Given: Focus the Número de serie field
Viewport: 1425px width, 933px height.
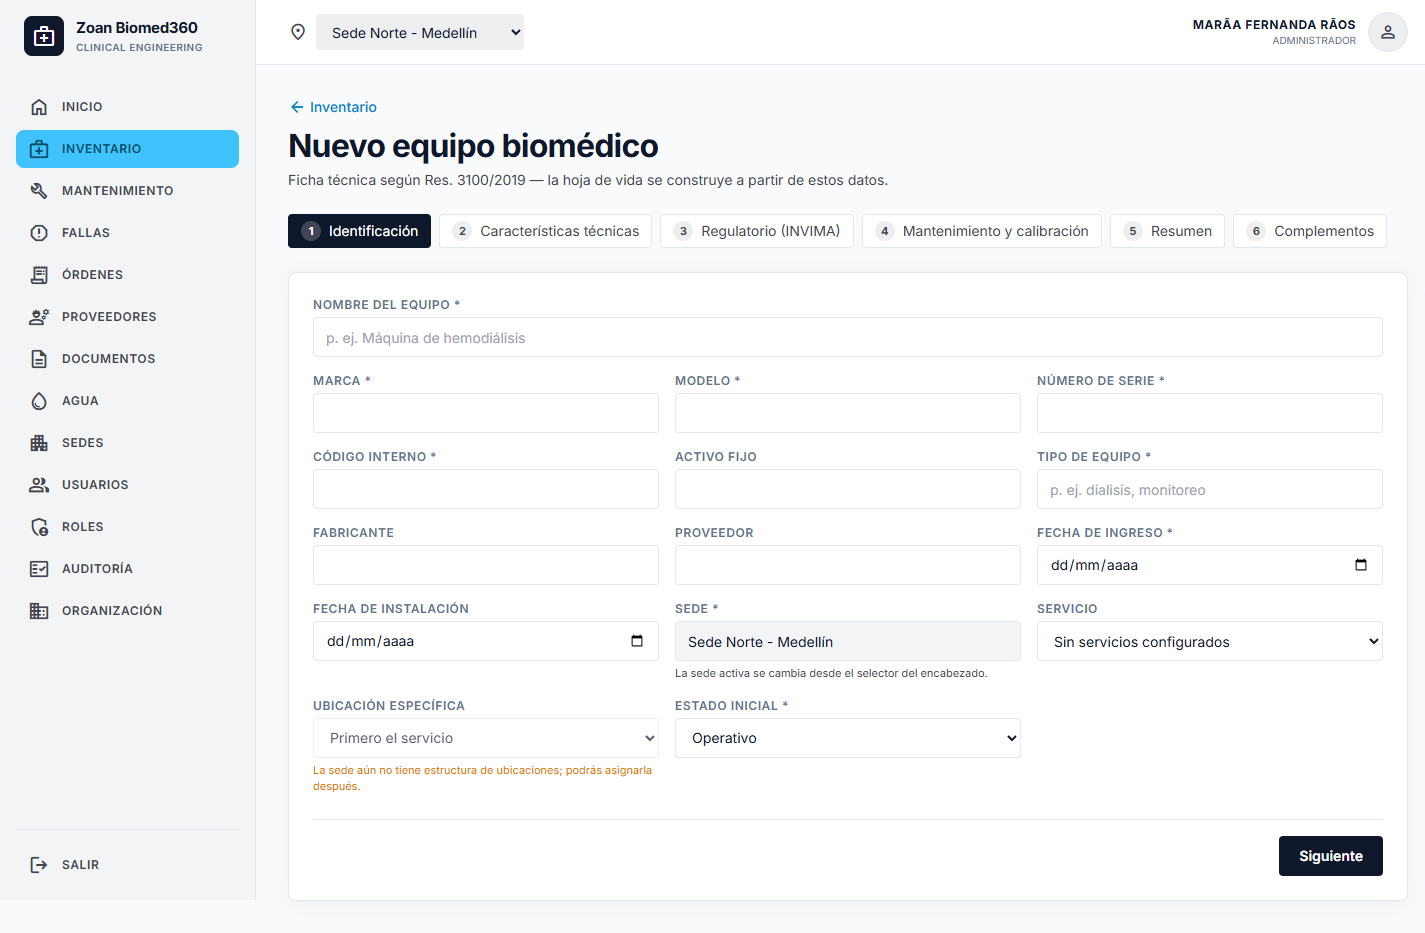Looking at the screenshot, I should (1210, 413).
